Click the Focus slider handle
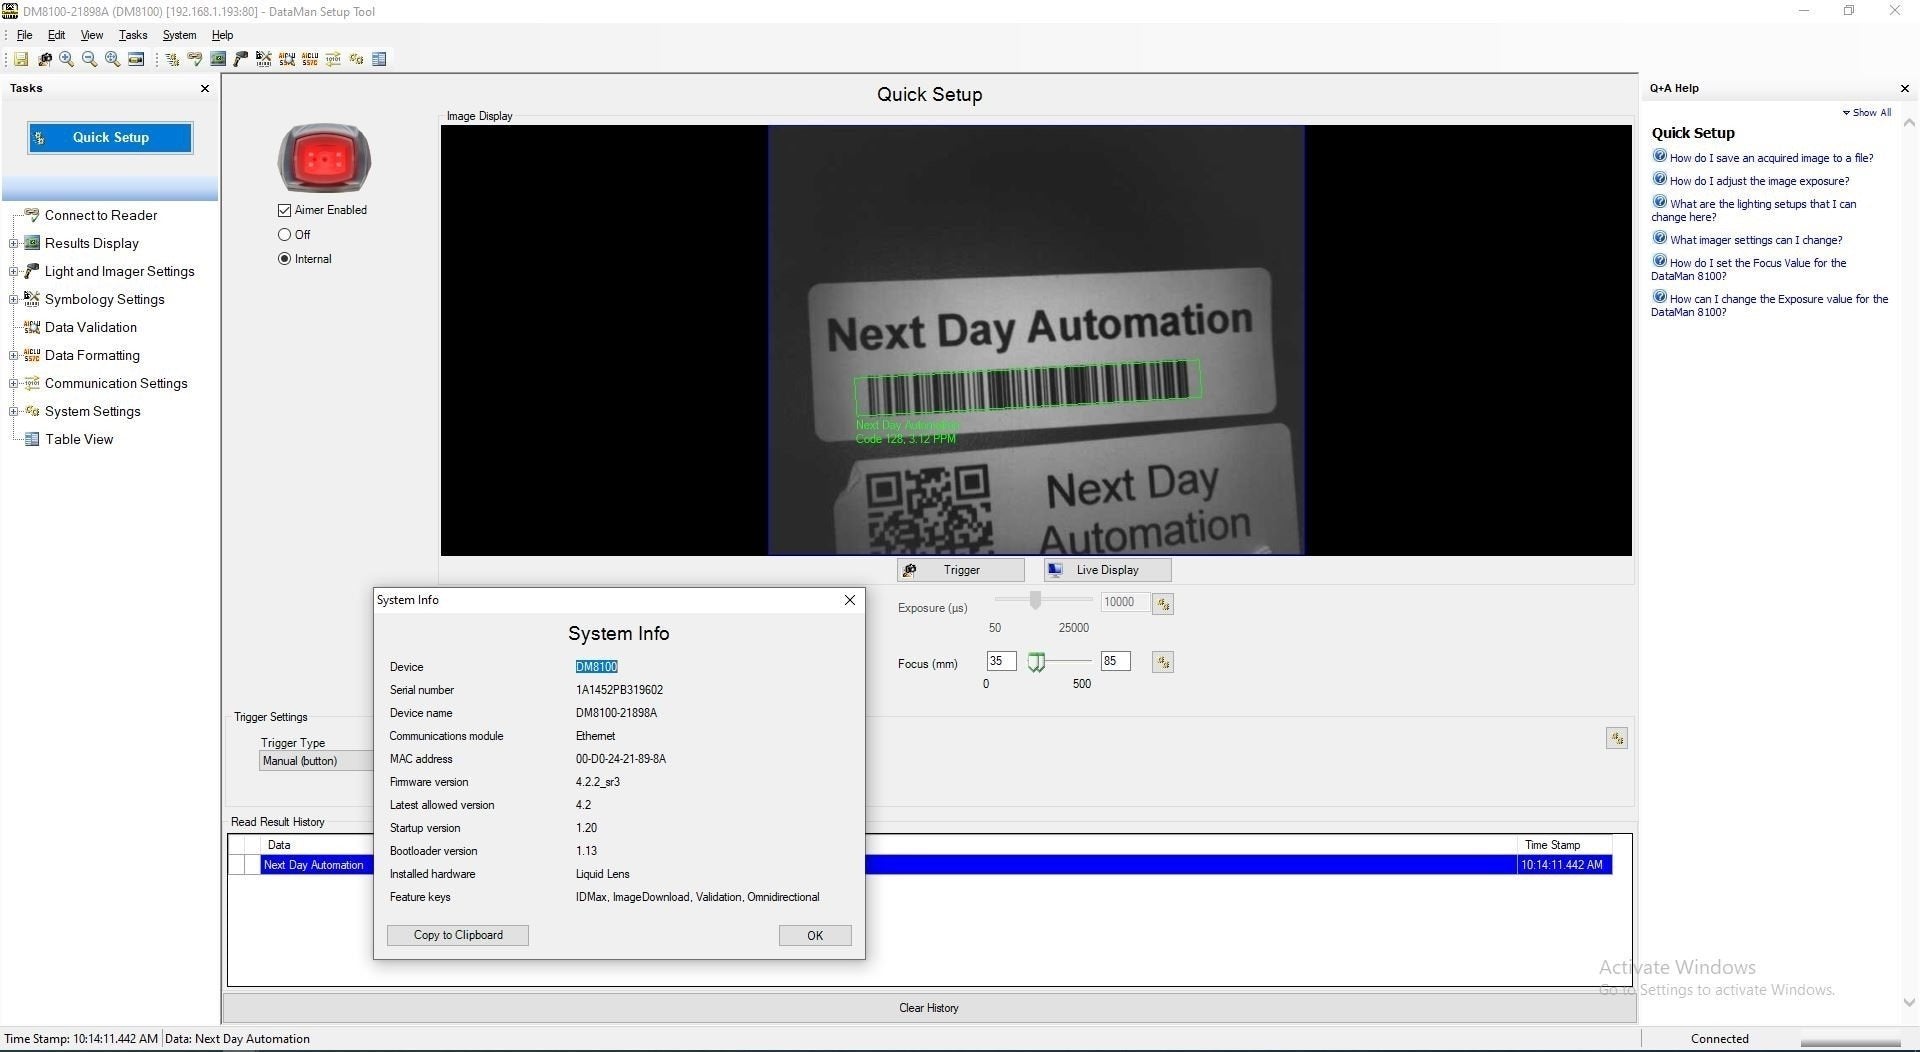The image size is (1920, 1052). (x=1037, y=662)
